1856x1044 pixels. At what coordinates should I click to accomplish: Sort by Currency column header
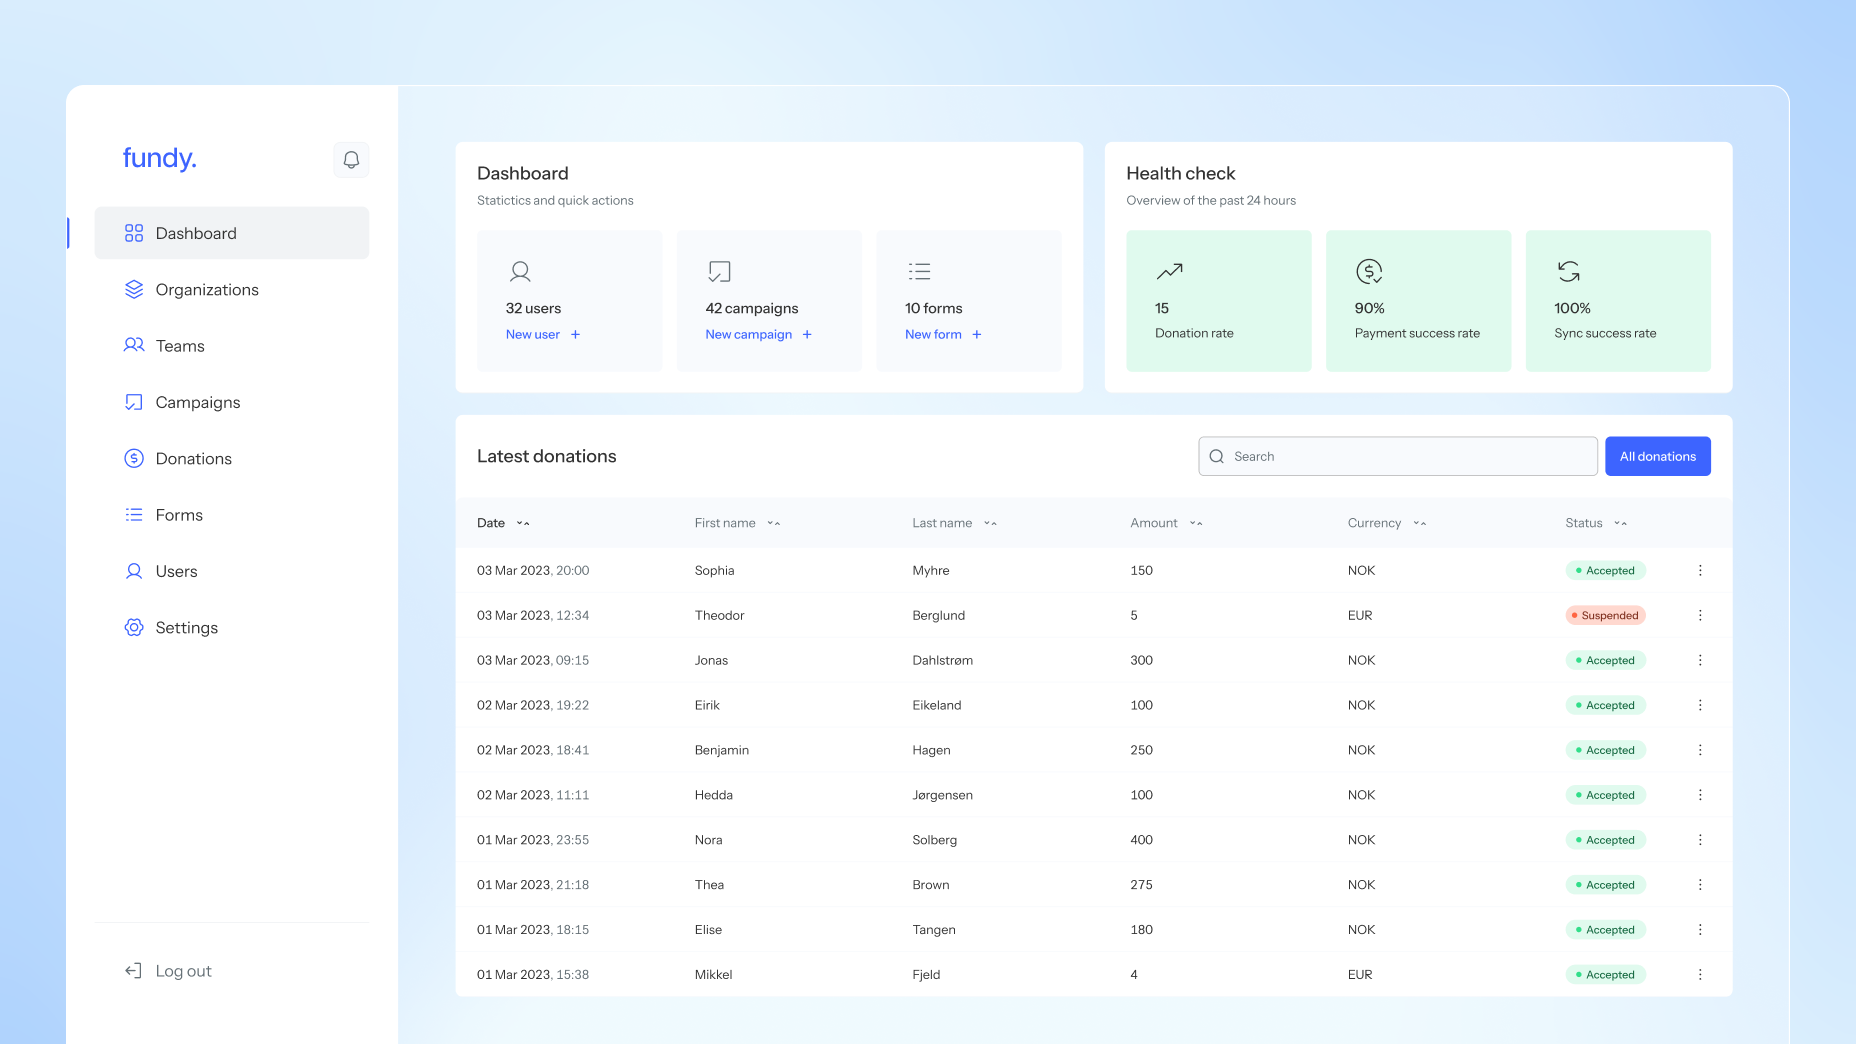tap(1419, 523)
